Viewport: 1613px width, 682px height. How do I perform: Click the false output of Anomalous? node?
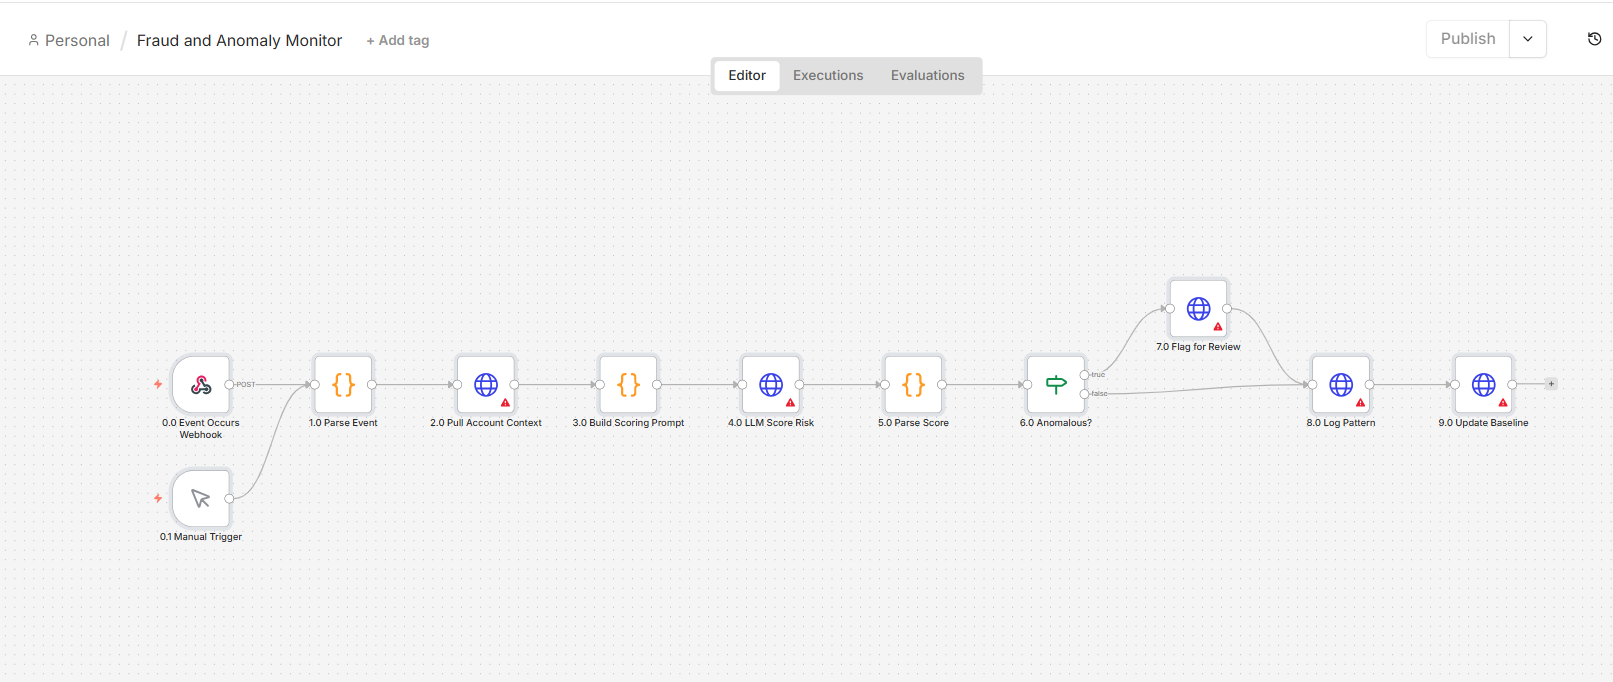coord(1085,394)
